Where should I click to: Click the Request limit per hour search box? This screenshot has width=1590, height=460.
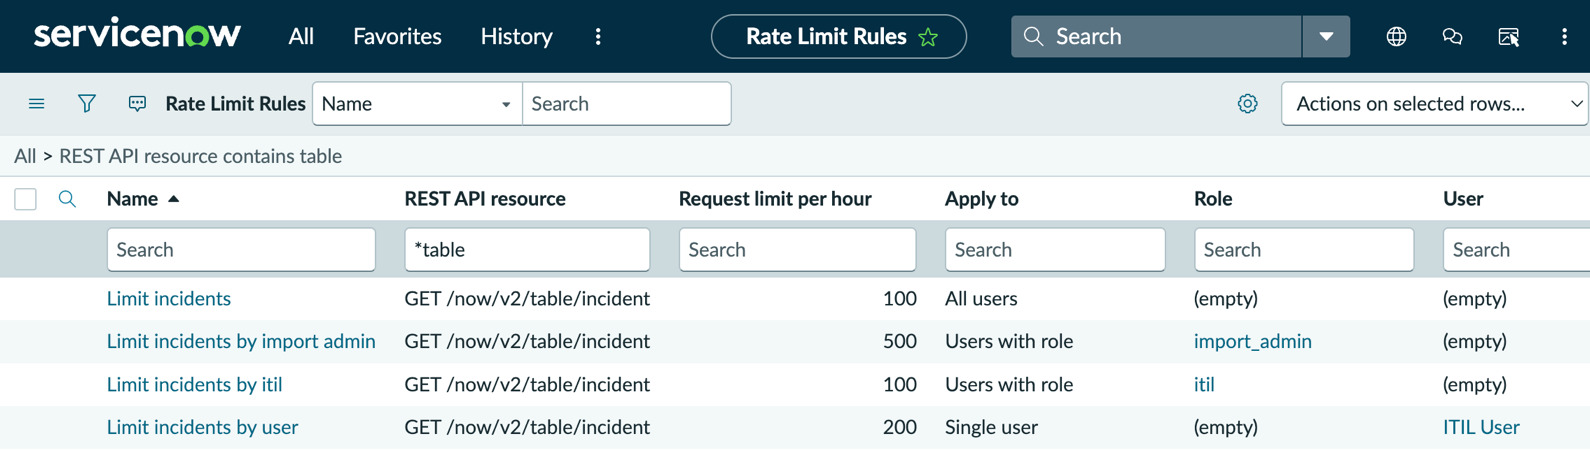797,250
